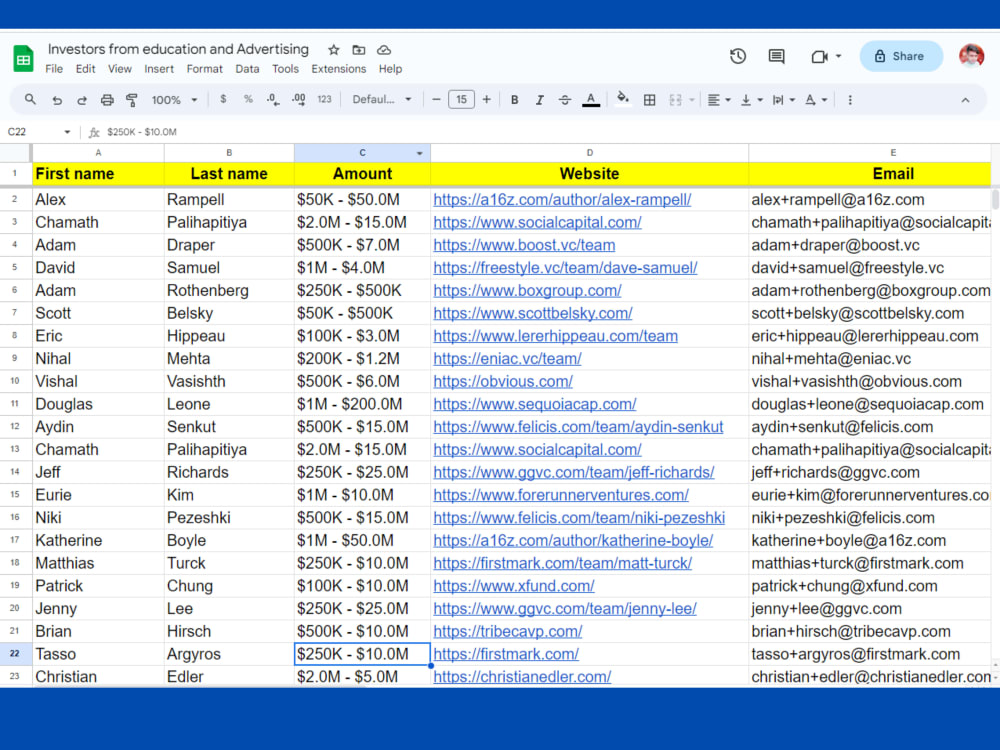Increase the font size
Screen dimensions: 1000x750
pyautogui.click(x=487, y=99)
